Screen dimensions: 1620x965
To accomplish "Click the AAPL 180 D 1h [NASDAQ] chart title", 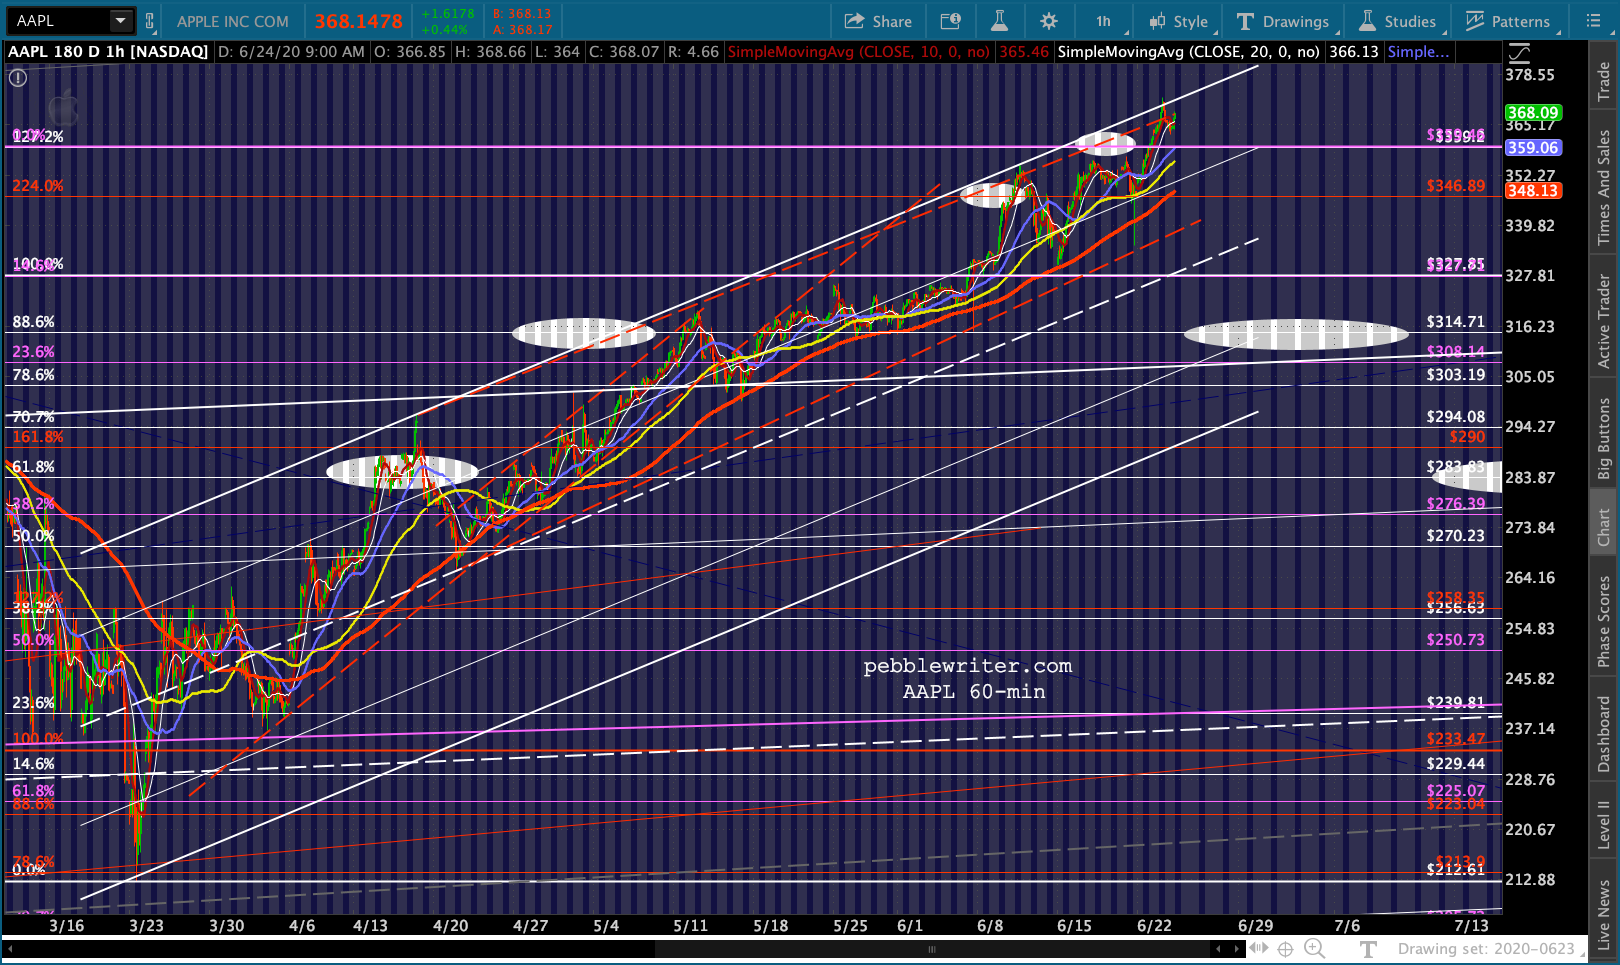I will pos(108,51).
